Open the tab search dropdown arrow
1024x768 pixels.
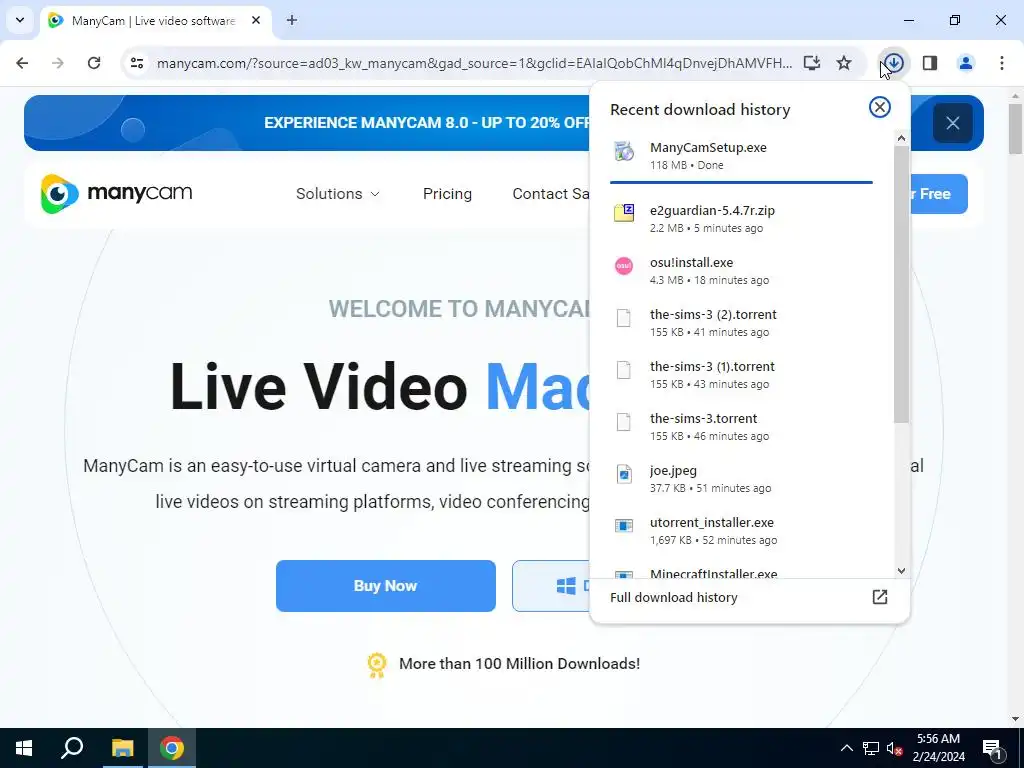[20, 20]
